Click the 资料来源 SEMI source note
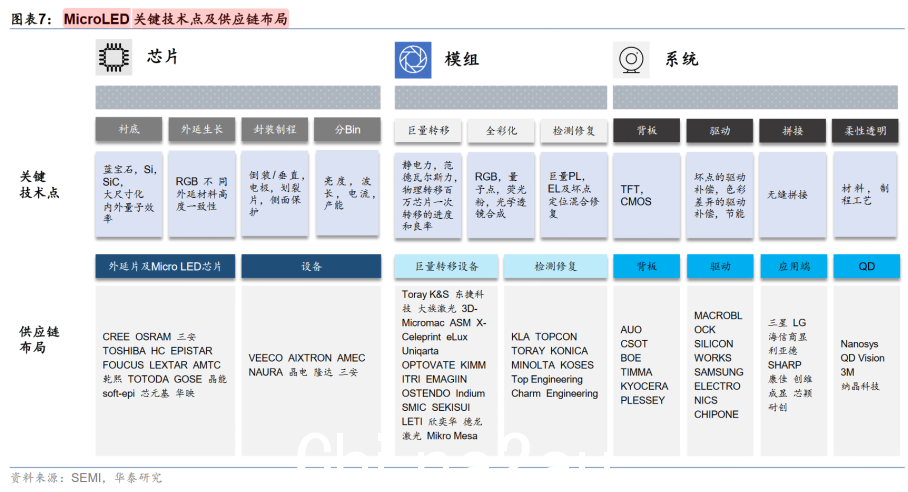This screenshot has width=908, height=492. [86, 478]
